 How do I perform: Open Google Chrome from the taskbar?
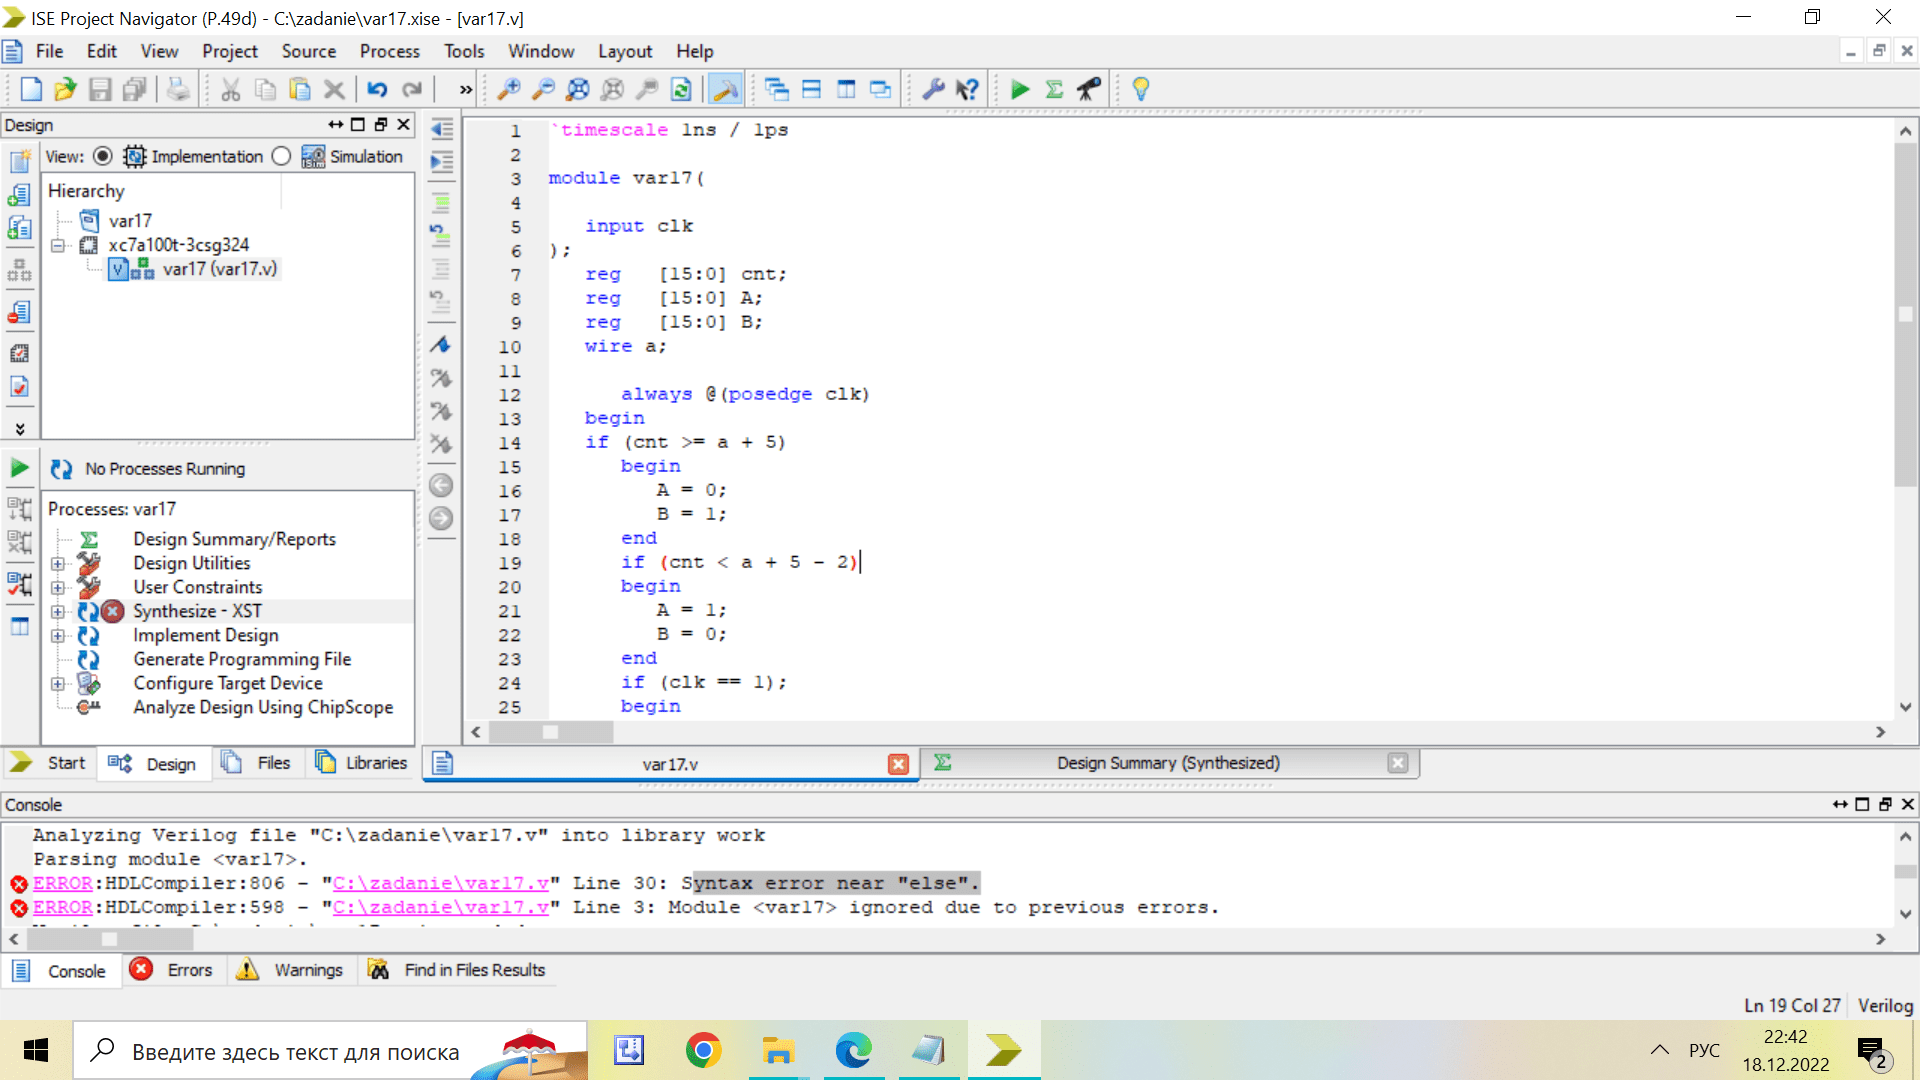click(x=704, y=1050)
